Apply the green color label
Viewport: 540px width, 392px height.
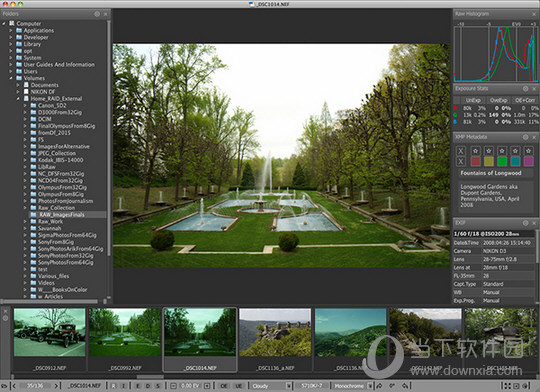[502, 161]
